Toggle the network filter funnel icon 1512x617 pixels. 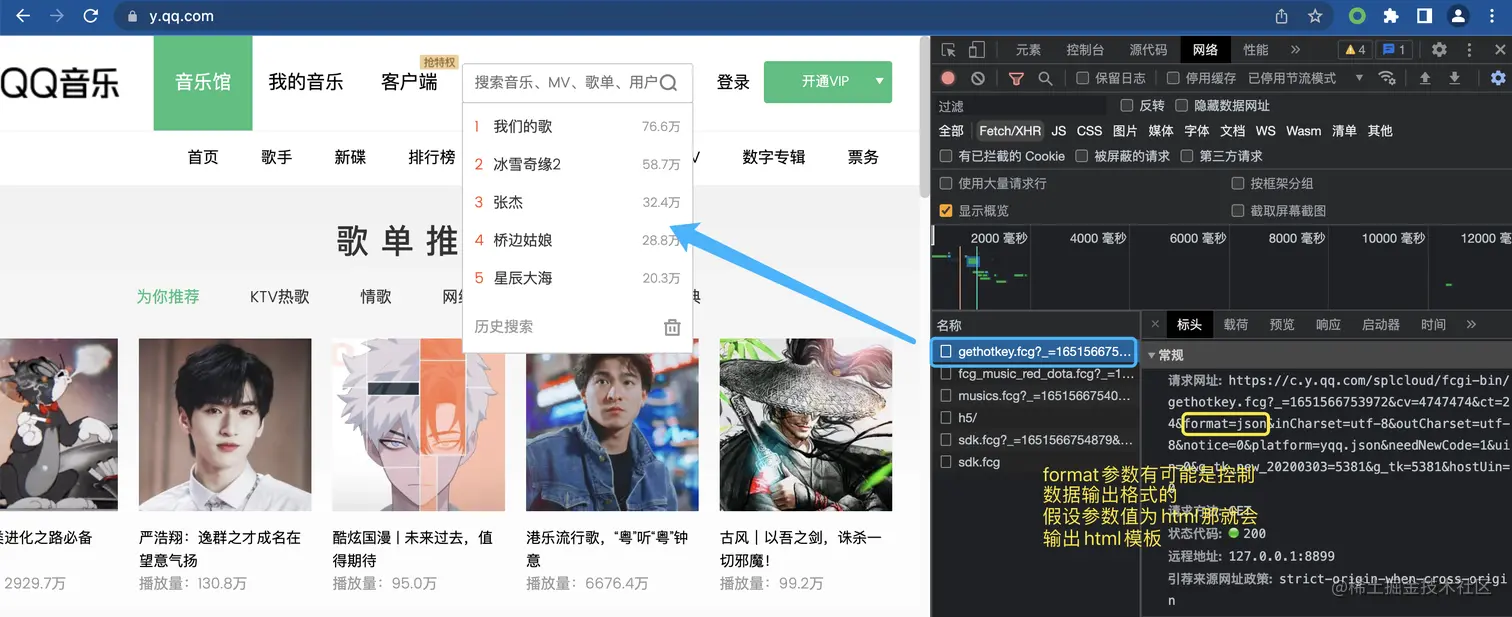(x=1016, y=78)
